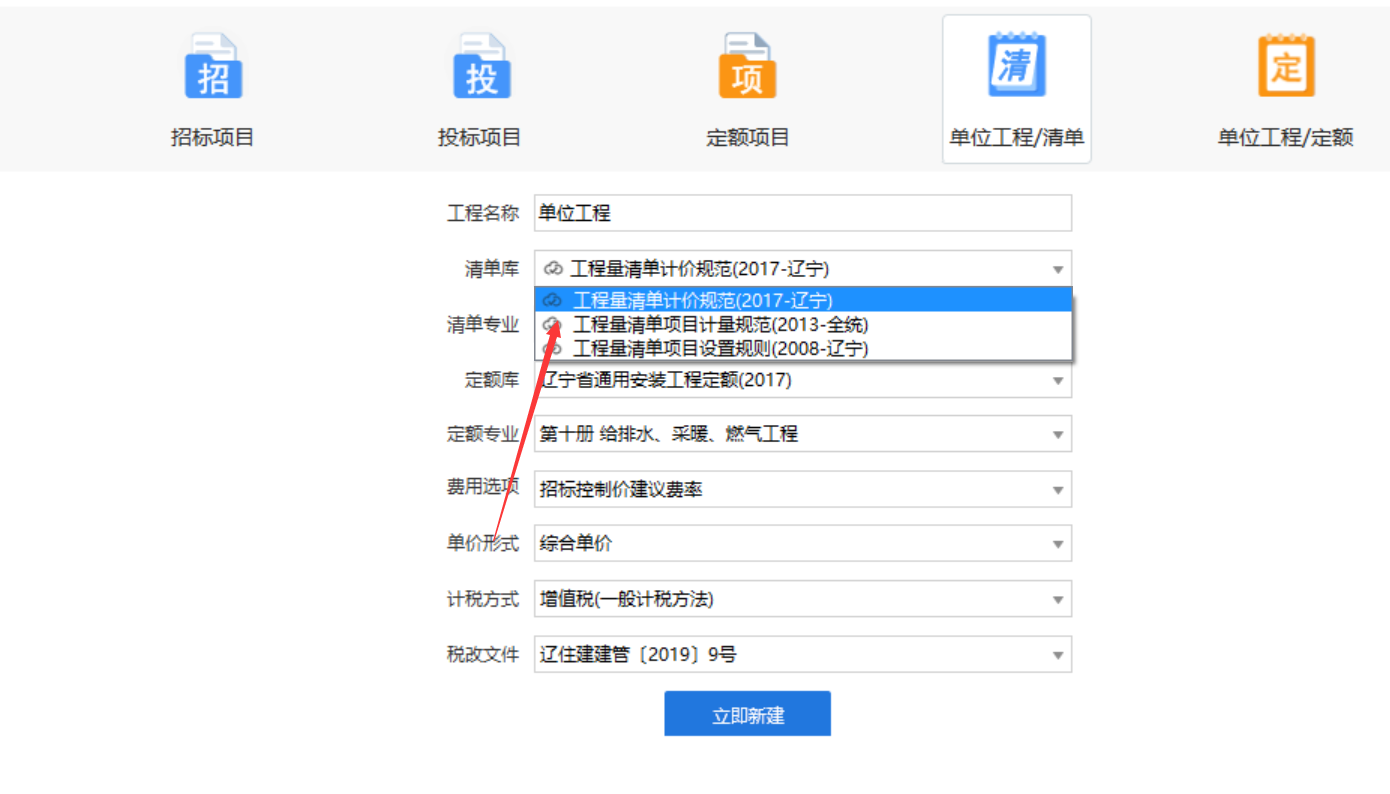
Task: Click 第十册 给排水、采暖、燃气工程 combo box
Action: [803, 434]
